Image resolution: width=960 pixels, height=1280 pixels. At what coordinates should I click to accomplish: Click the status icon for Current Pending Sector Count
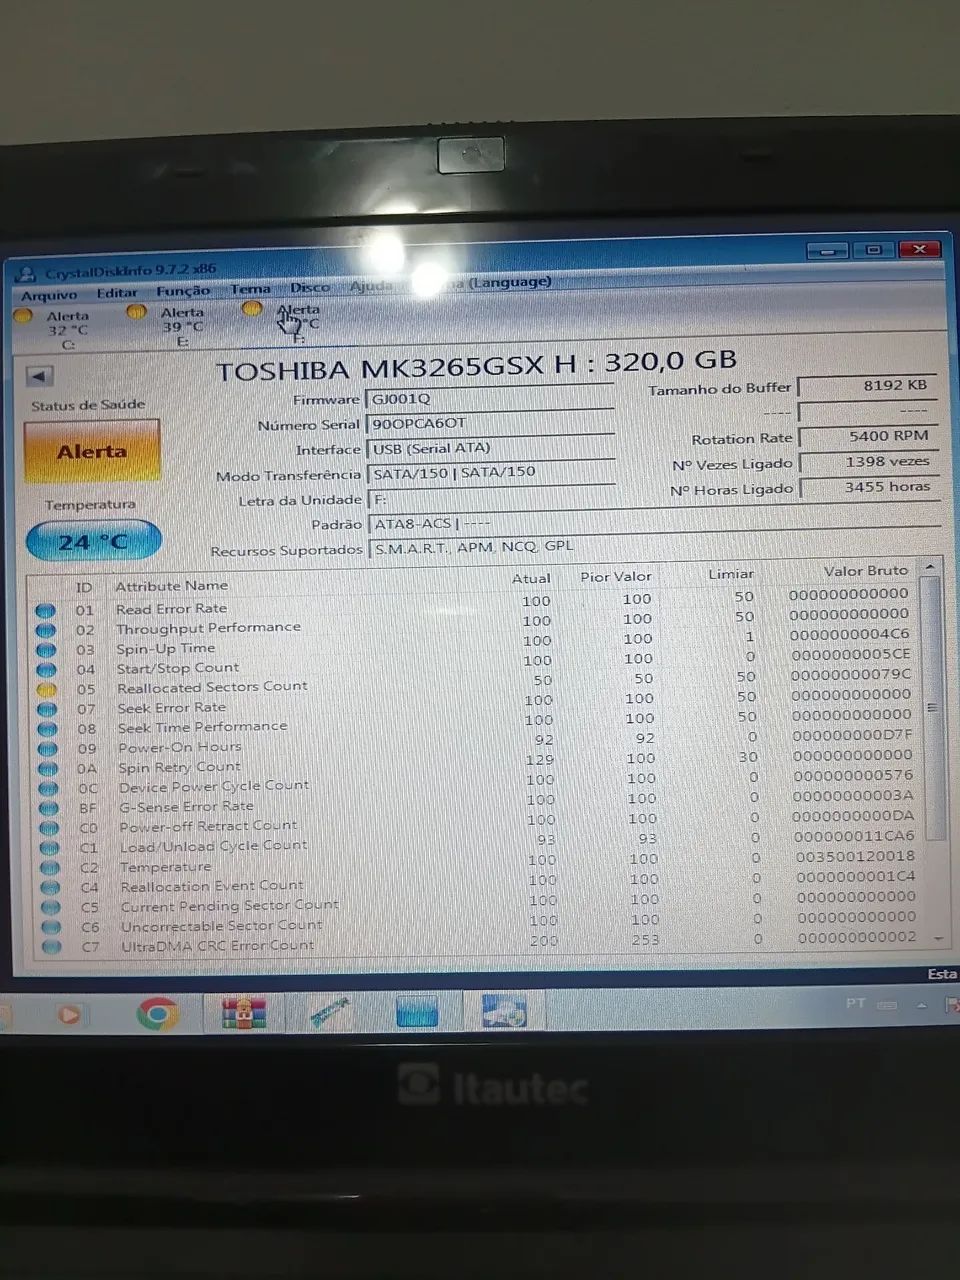pyautogui.click(x=52, y=907)
